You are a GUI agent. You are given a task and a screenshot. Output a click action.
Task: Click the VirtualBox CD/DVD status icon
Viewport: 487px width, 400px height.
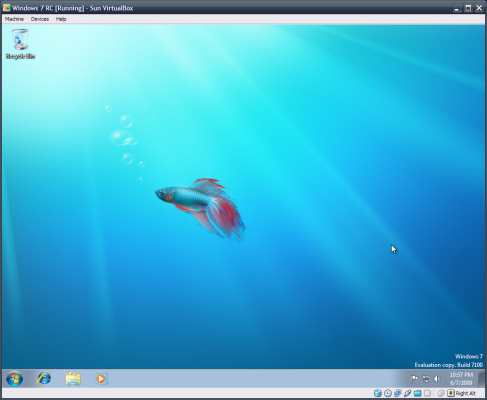click(x=388, y=393)
